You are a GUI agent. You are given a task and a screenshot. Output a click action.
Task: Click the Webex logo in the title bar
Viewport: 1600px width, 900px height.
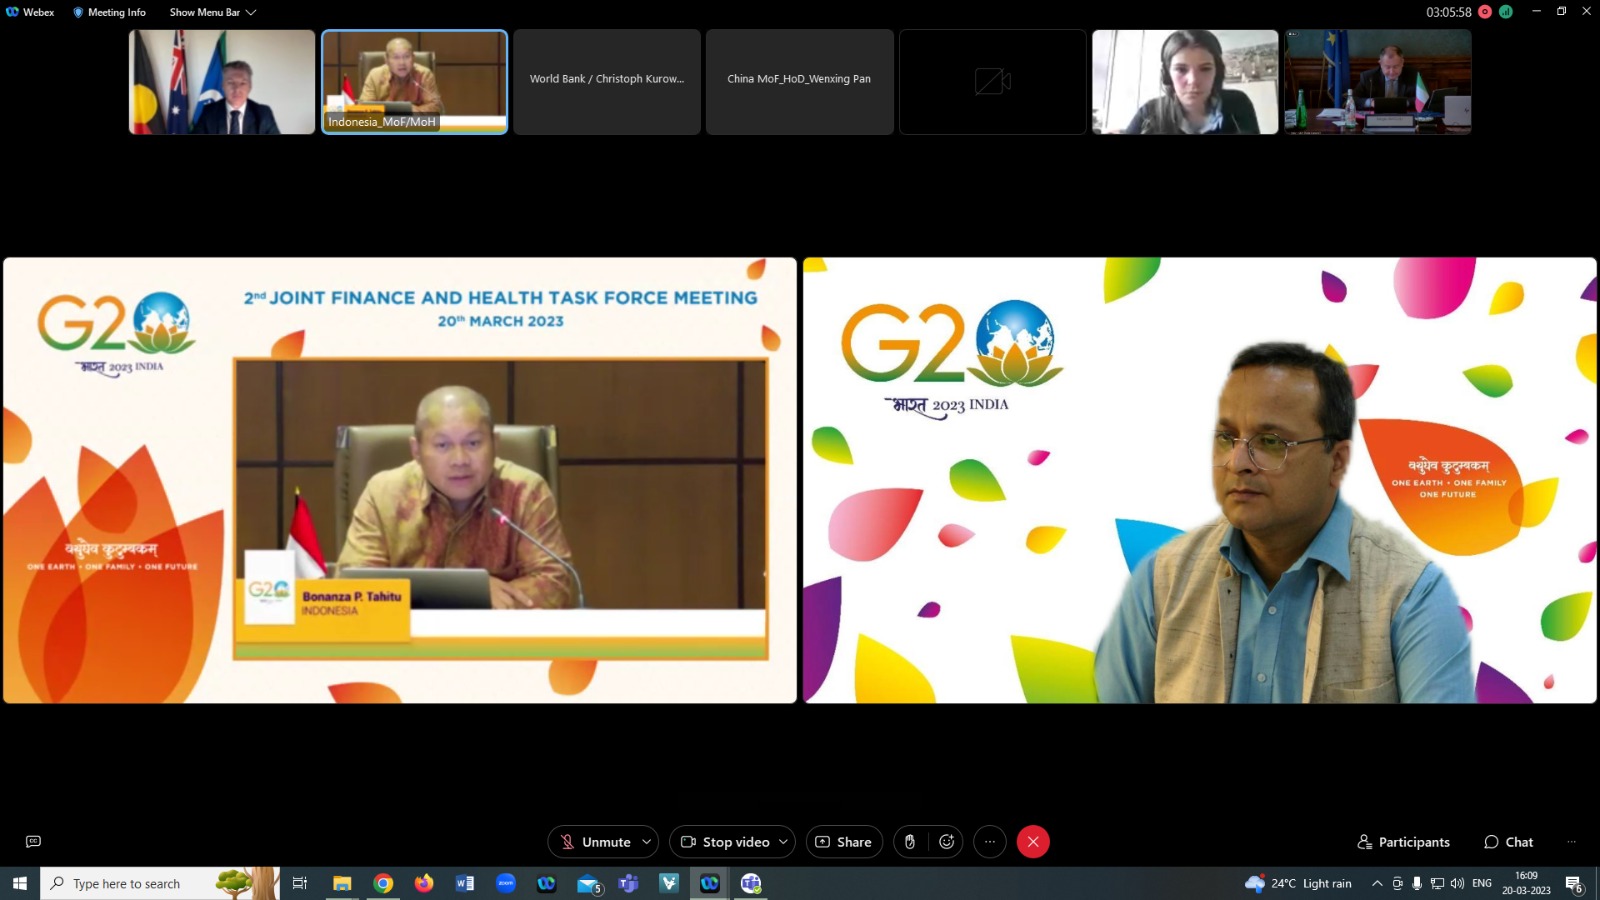[x=13, y=12]
